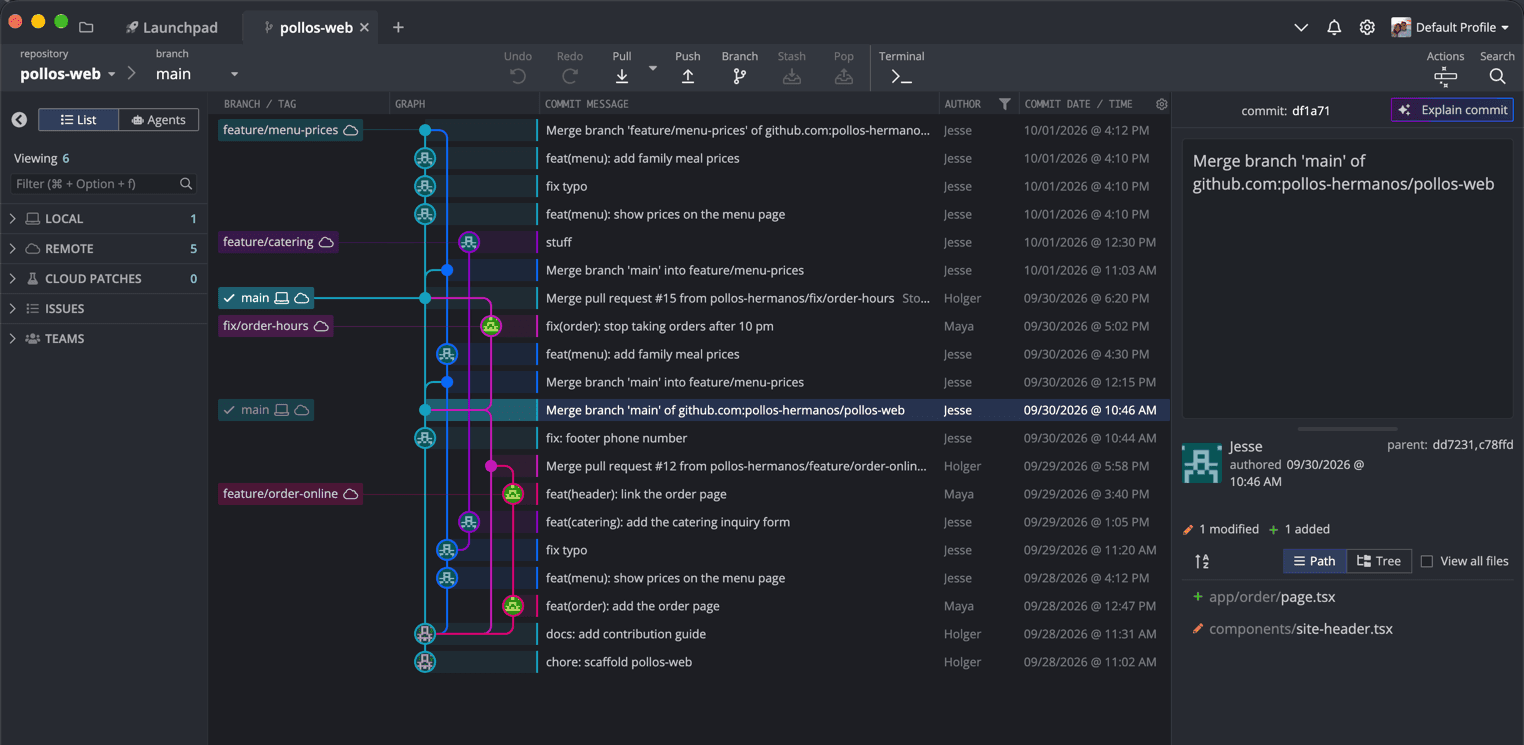Image resolution: width=1524 pixels, height=745 pixels.
Task: Open the tab list chevron at top right
Action: [x=1301, y=27]
